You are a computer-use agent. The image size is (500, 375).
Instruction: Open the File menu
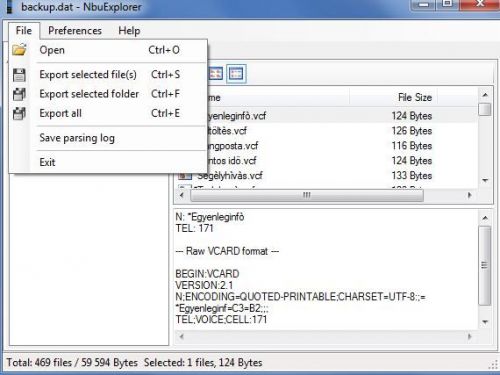tap(24, 31)
